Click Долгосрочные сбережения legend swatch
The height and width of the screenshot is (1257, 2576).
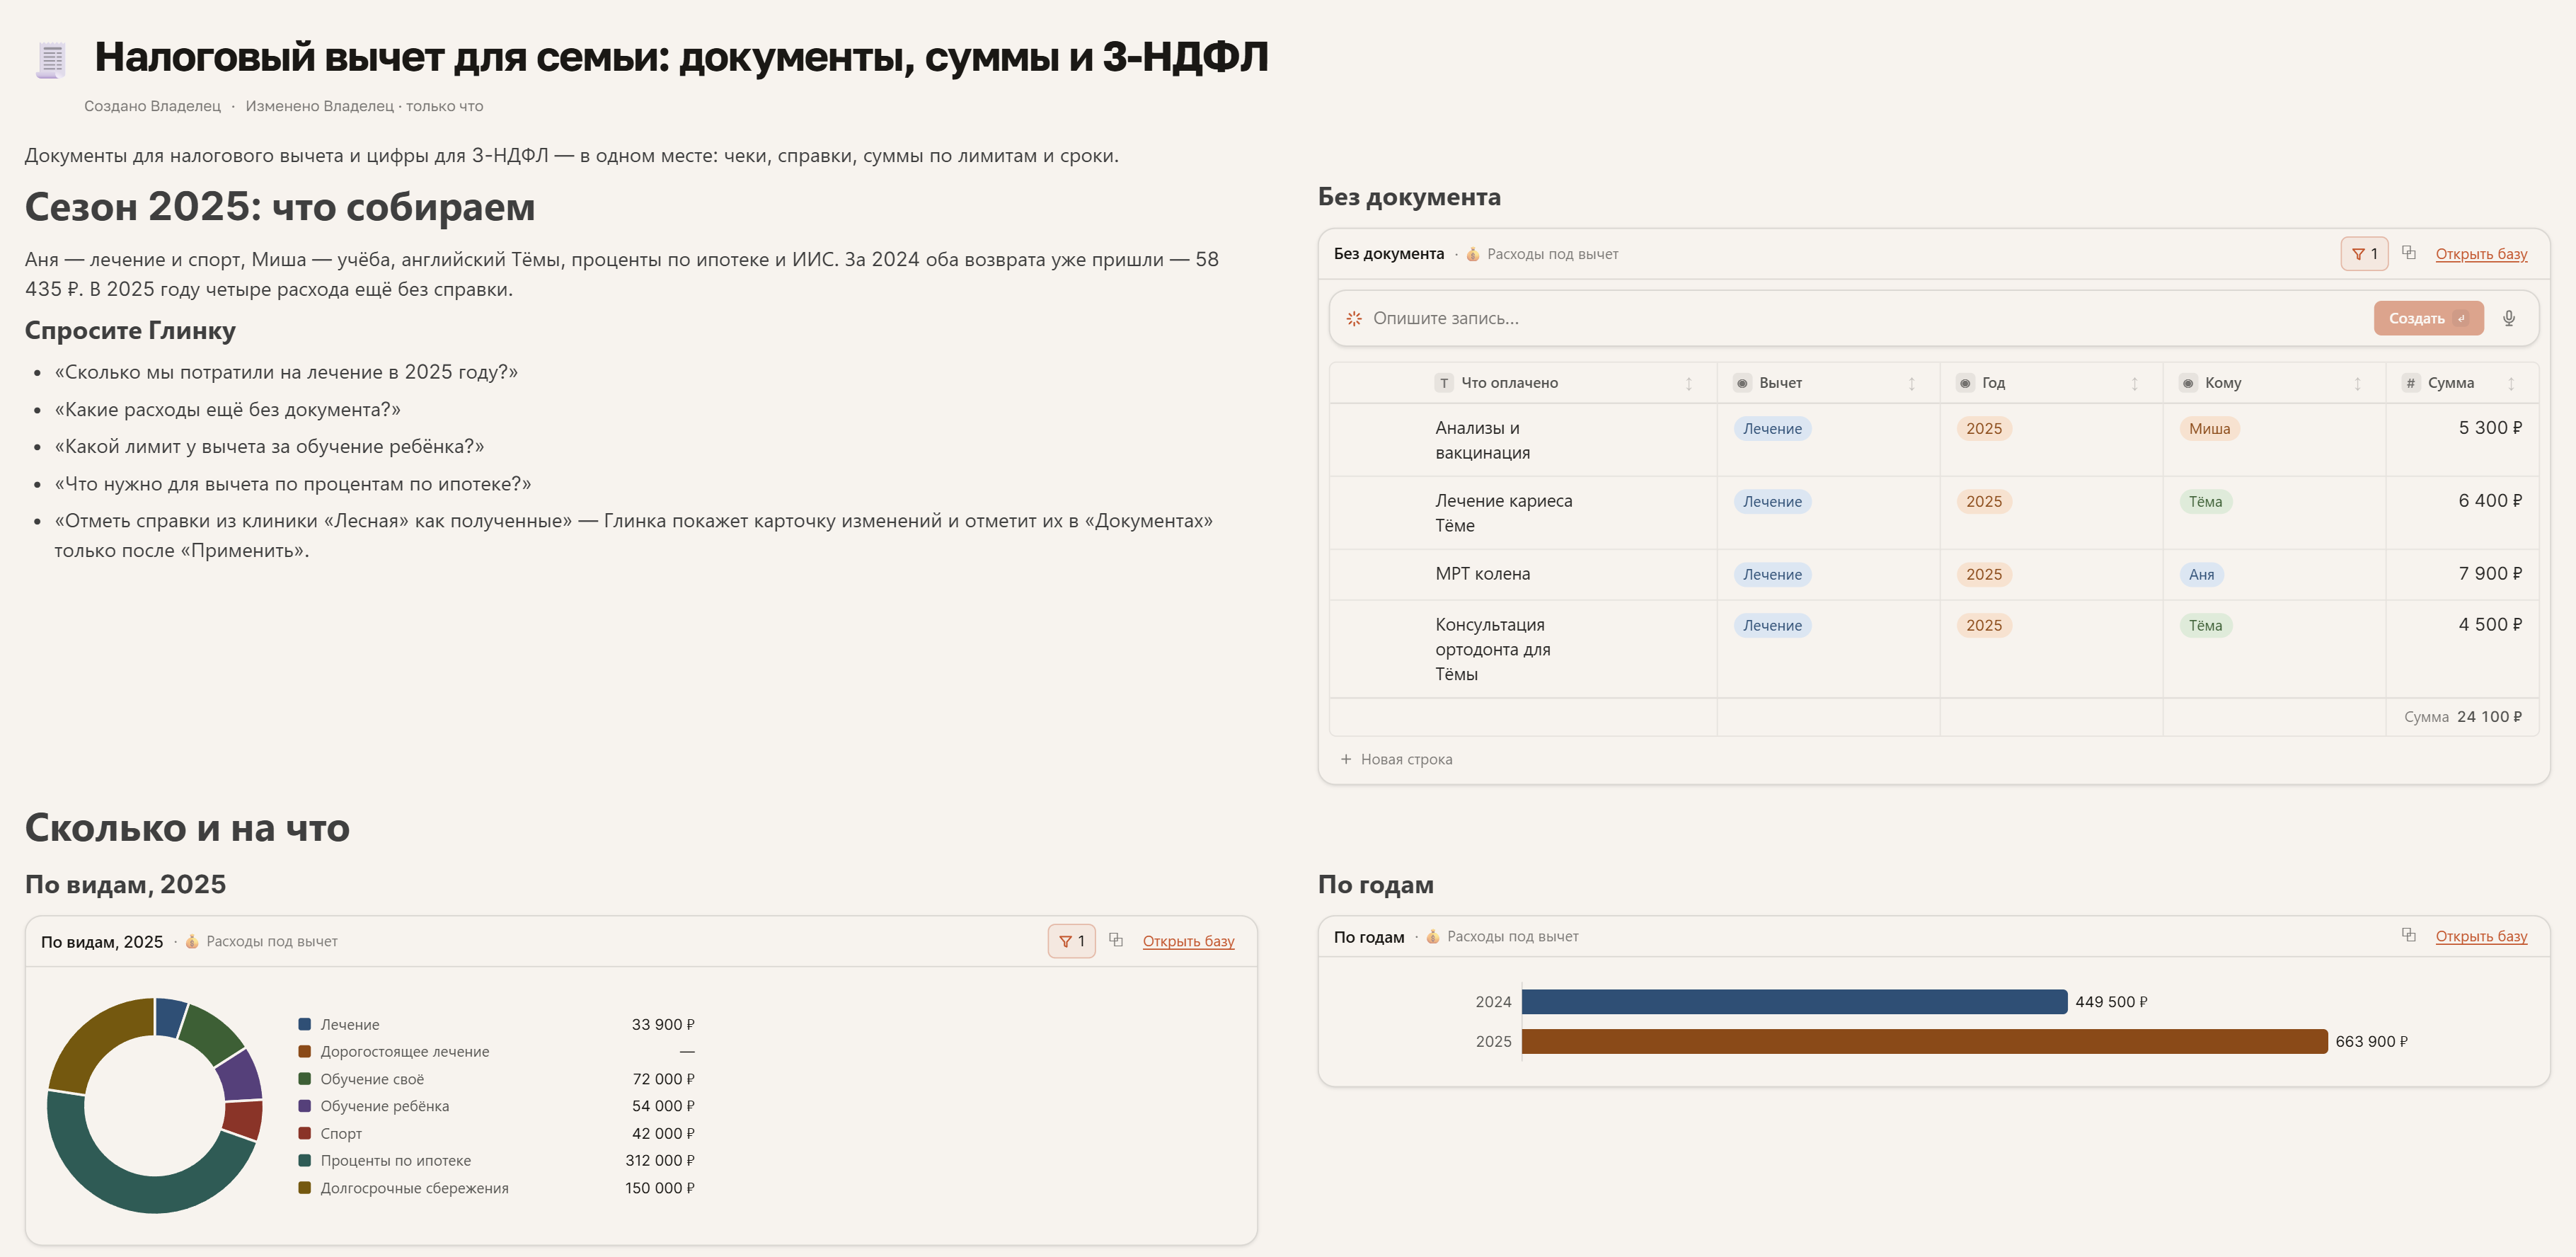(305, 1188)
